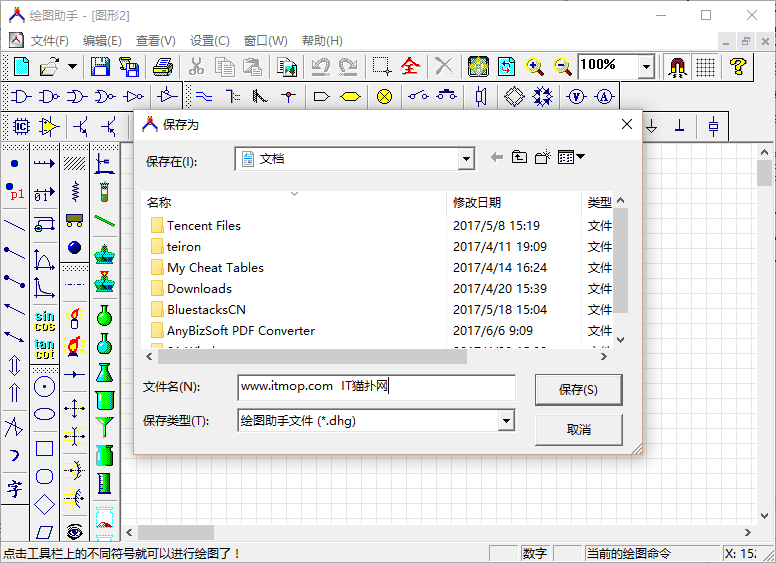Select the ammeter (A) symbol

(x=604, y=96)
